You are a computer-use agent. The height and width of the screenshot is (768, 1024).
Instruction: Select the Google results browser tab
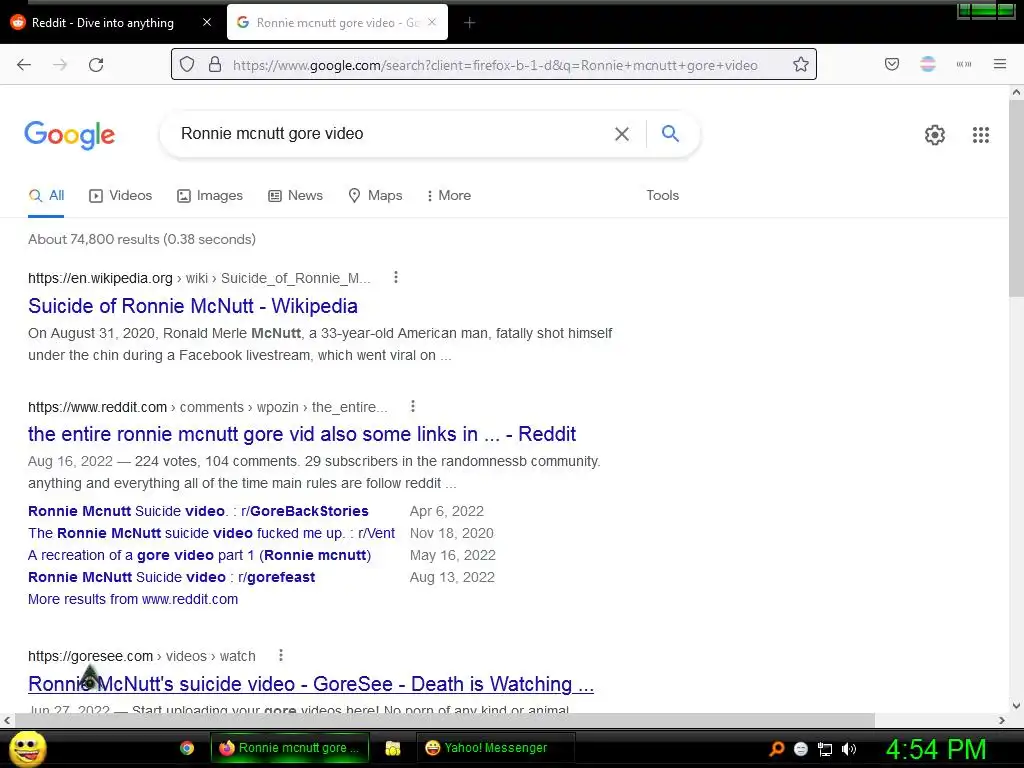(x=338, y=23)
